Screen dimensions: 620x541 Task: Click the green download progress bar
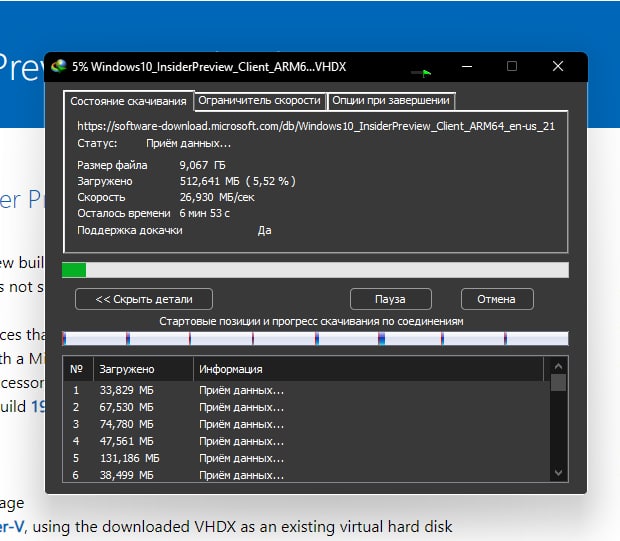315,270
